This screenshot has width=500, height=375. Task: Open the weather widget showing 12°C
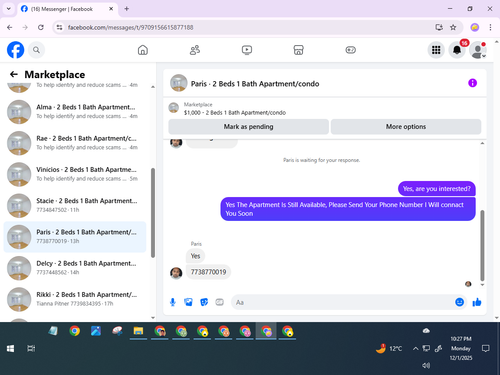(389, 348)
